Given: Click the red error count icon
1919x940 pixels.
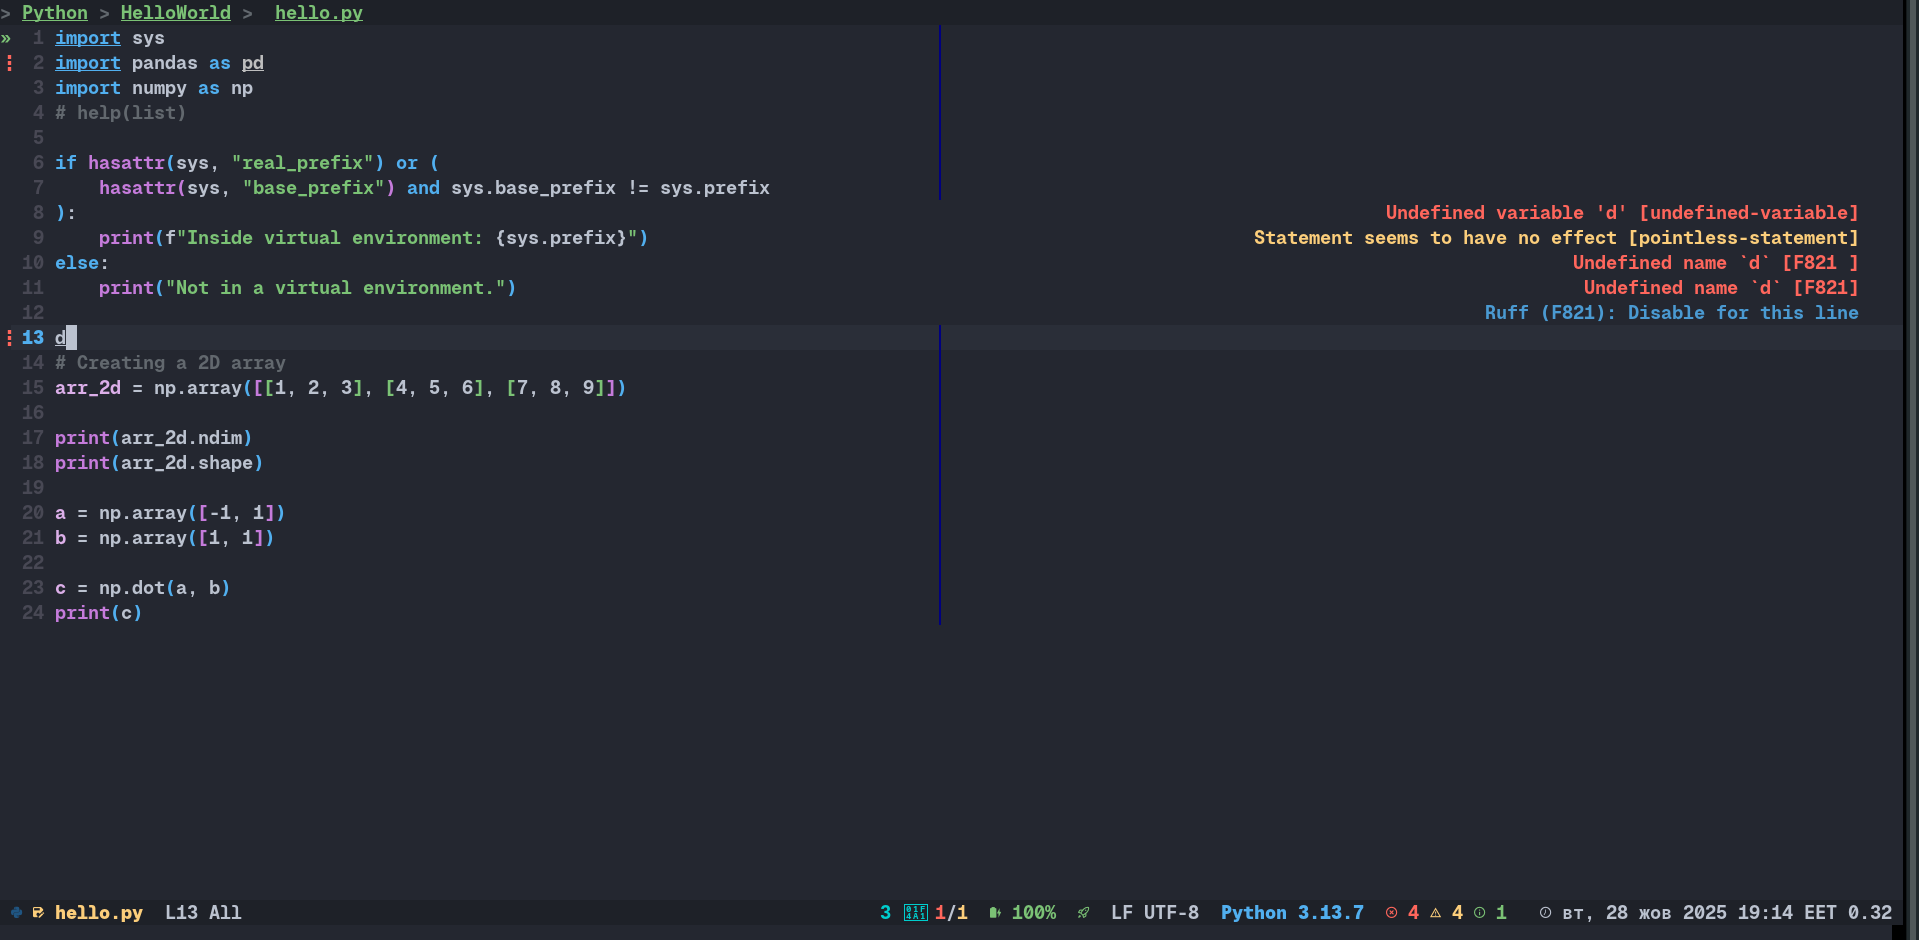Looking at the screenshot, I should (x=1391, y=912).
